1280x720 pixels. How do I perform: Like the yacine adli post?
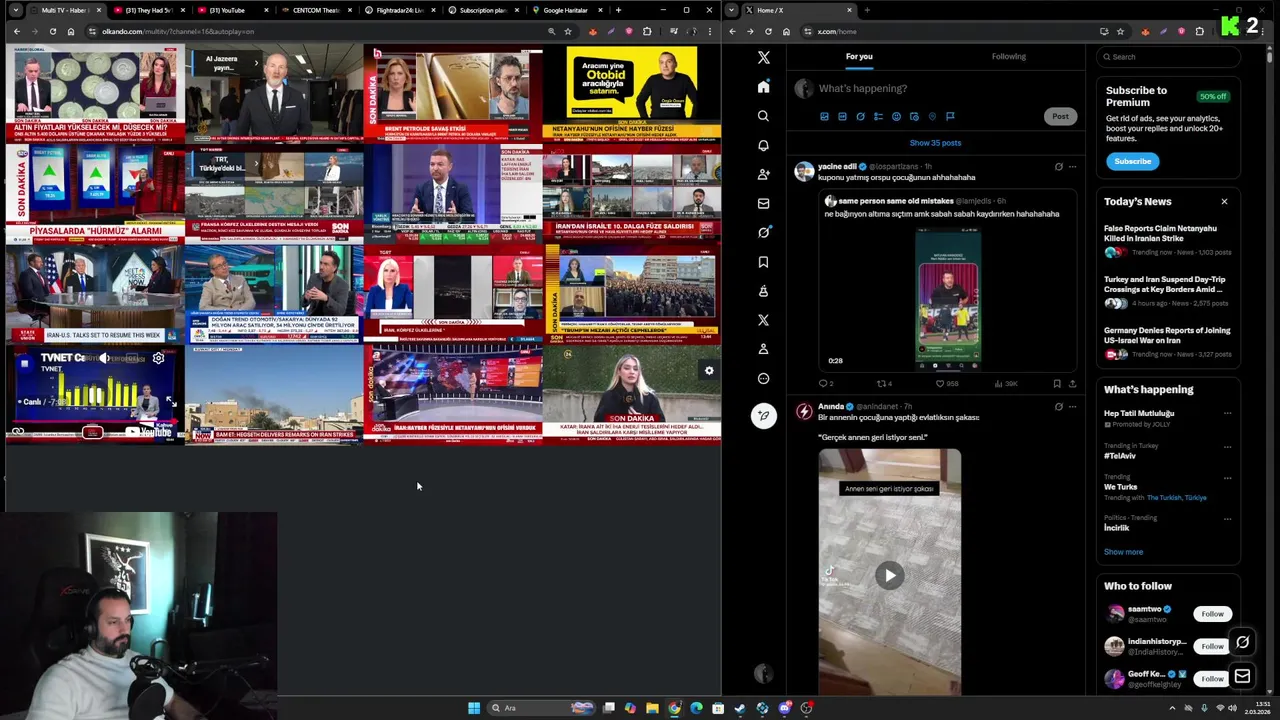940,383
